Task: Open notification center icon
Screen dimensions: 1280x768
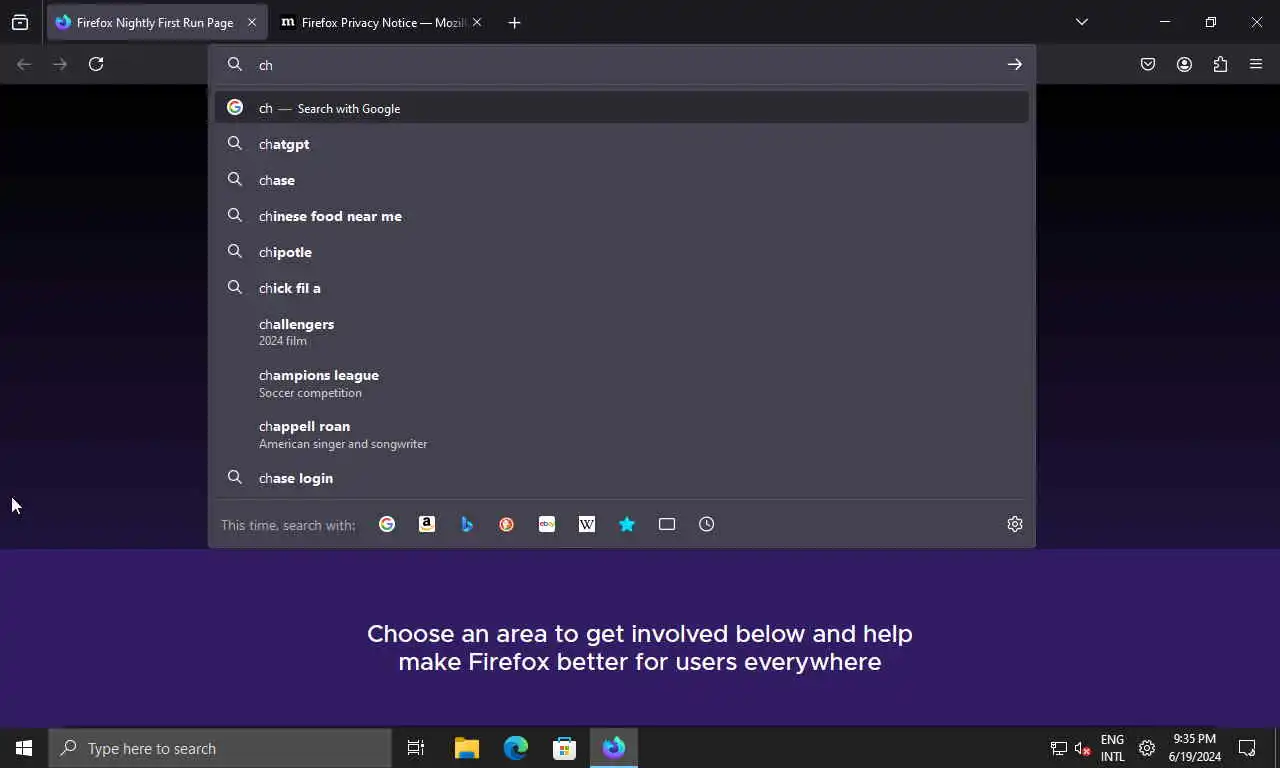Action: coord(1247,748)
